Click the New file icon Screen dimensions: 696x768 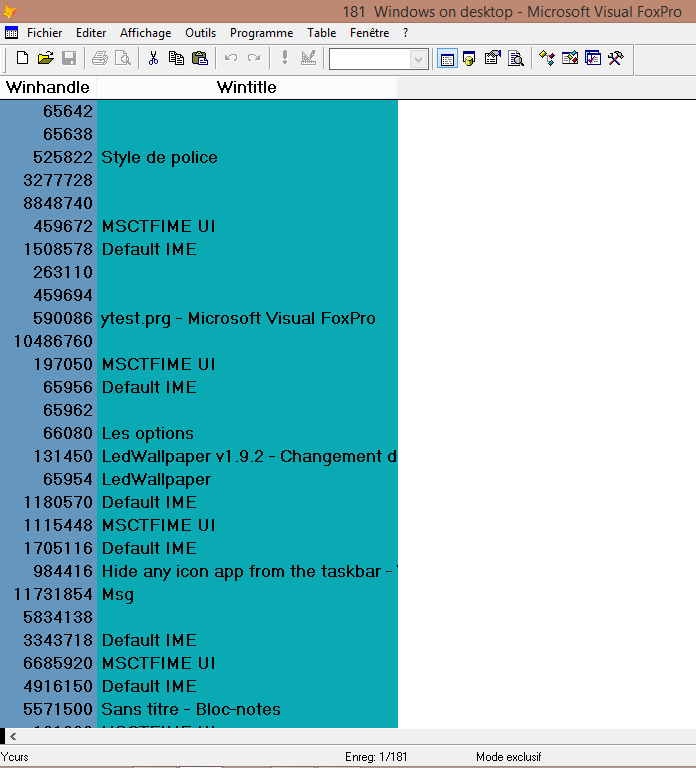(x=22, y=58)
